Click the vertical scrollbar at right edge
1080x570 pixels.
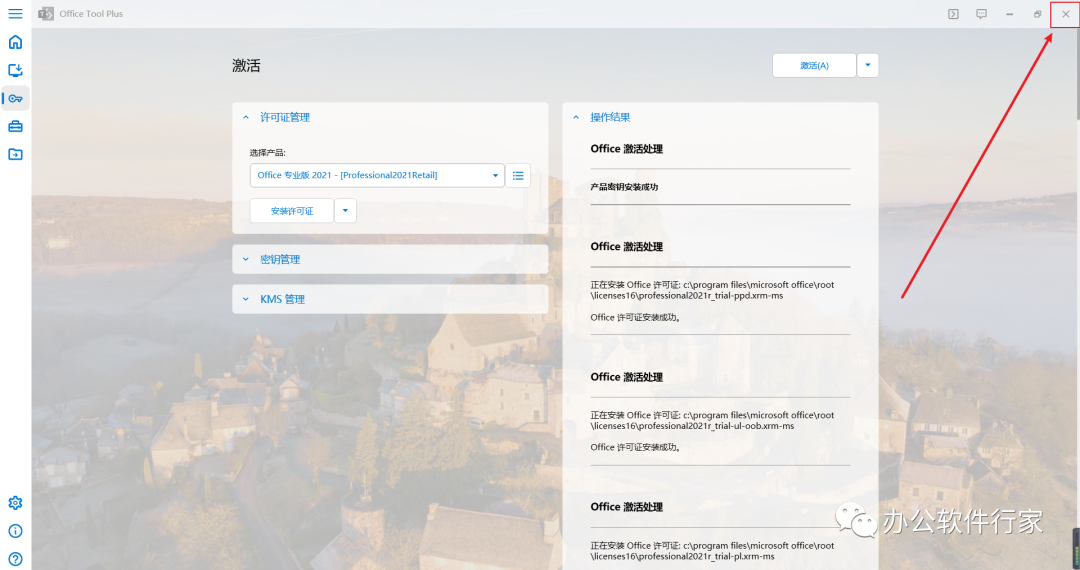pos(1077,76)
